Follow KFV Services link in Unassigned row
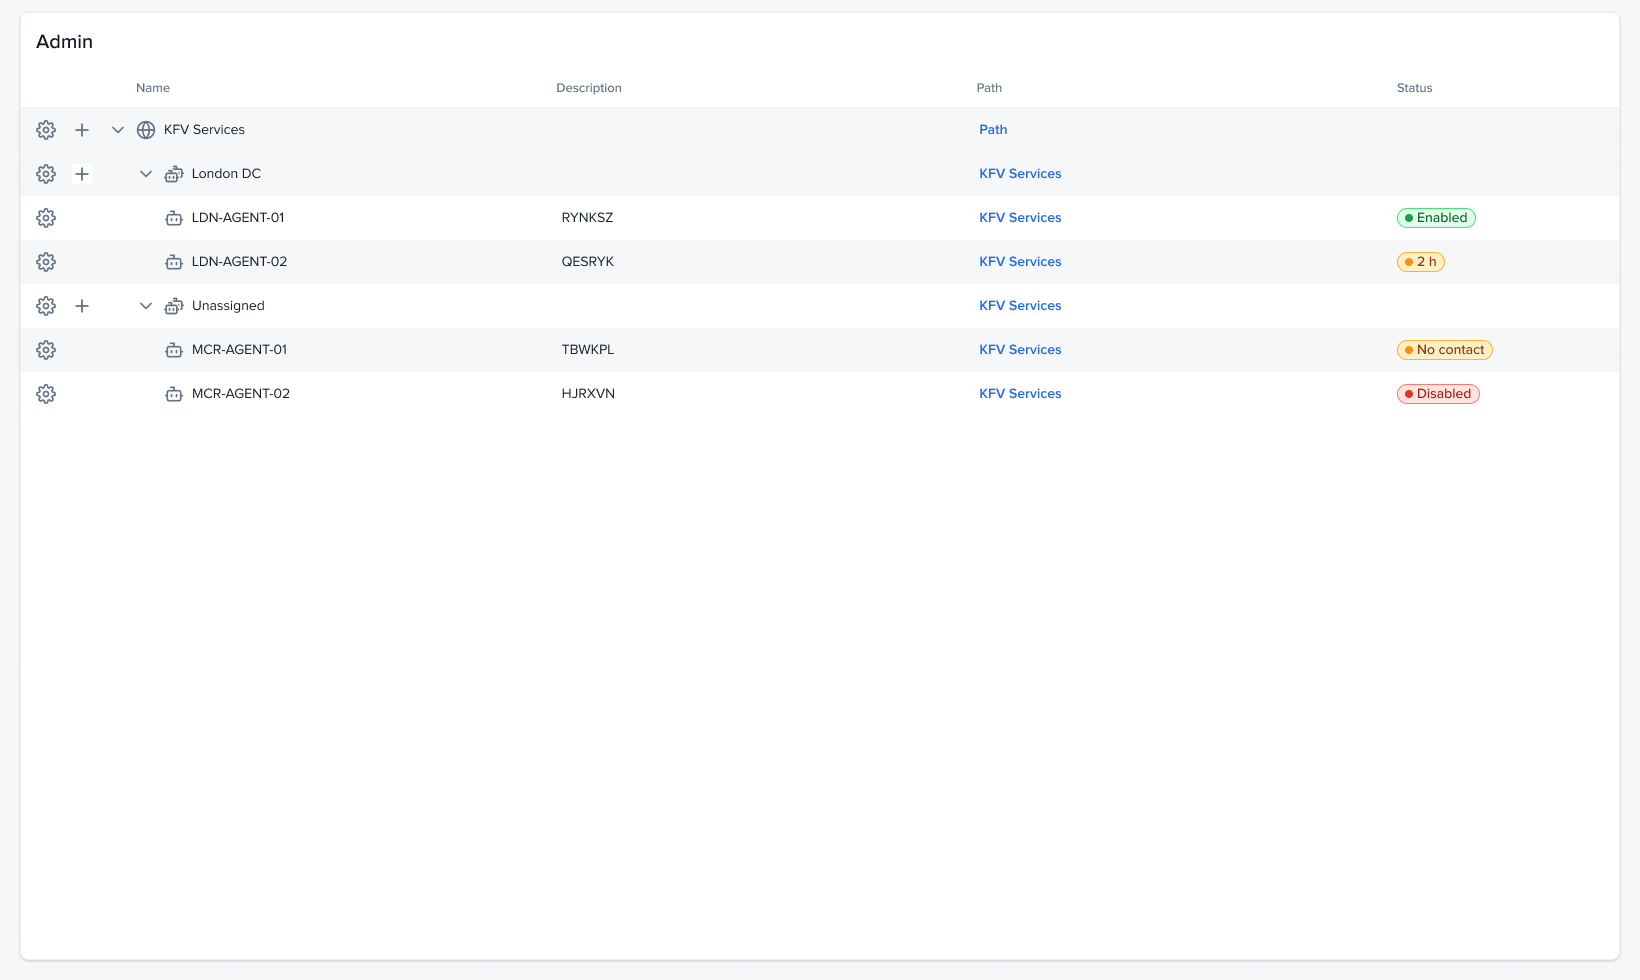The height and width of the screenshot is (980, 1640). coord(1020,306)
